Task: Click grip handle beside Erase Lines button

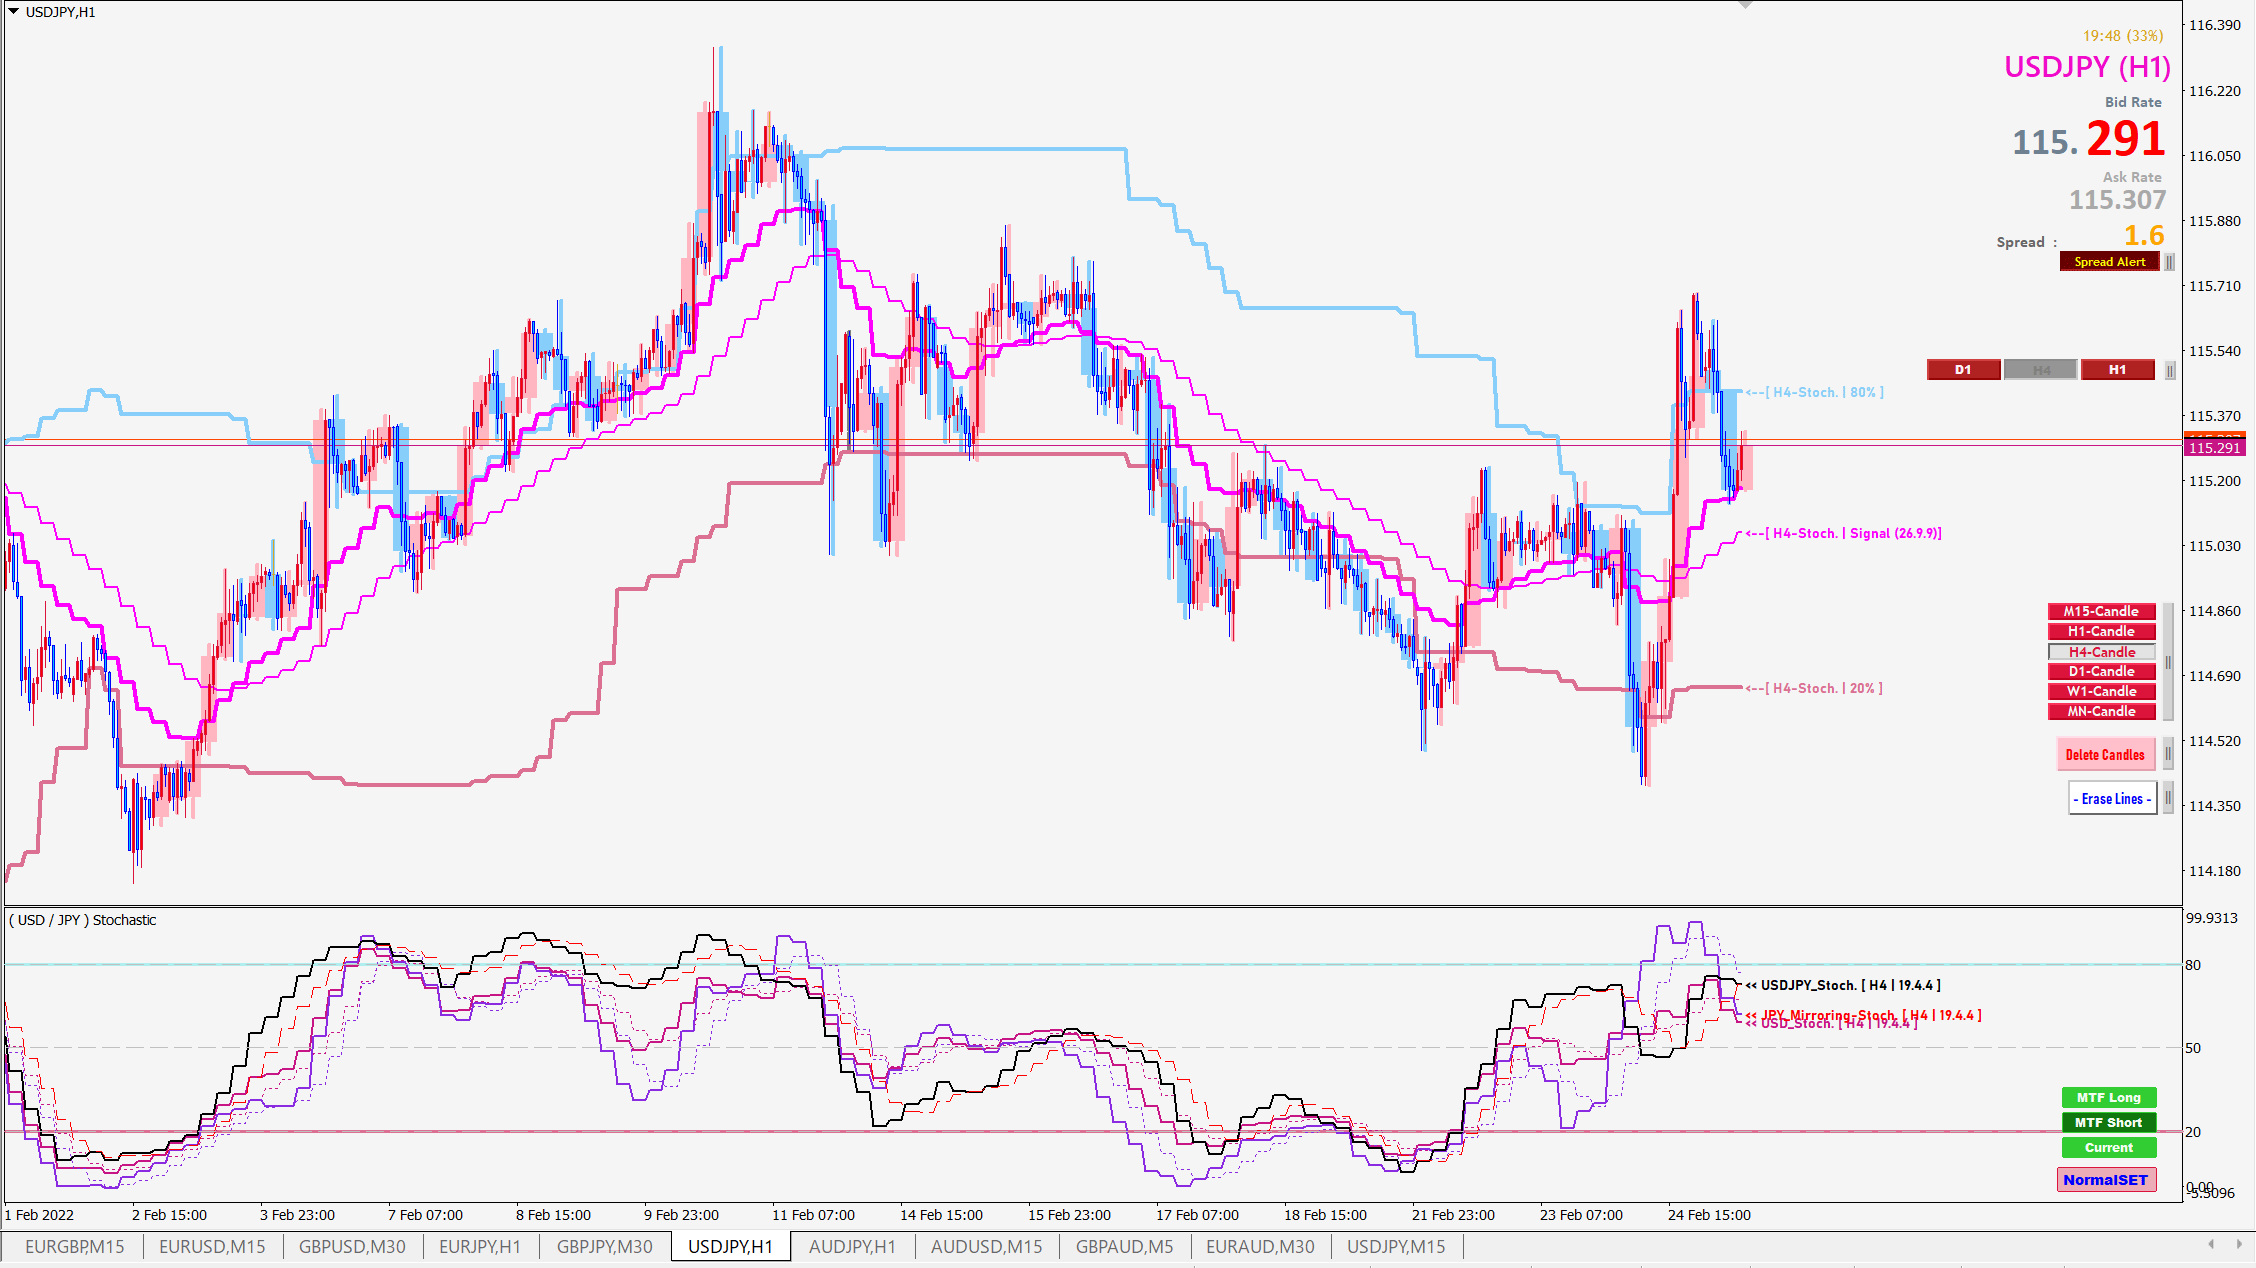Action: pyautogui.click(x=2168, y=798)
